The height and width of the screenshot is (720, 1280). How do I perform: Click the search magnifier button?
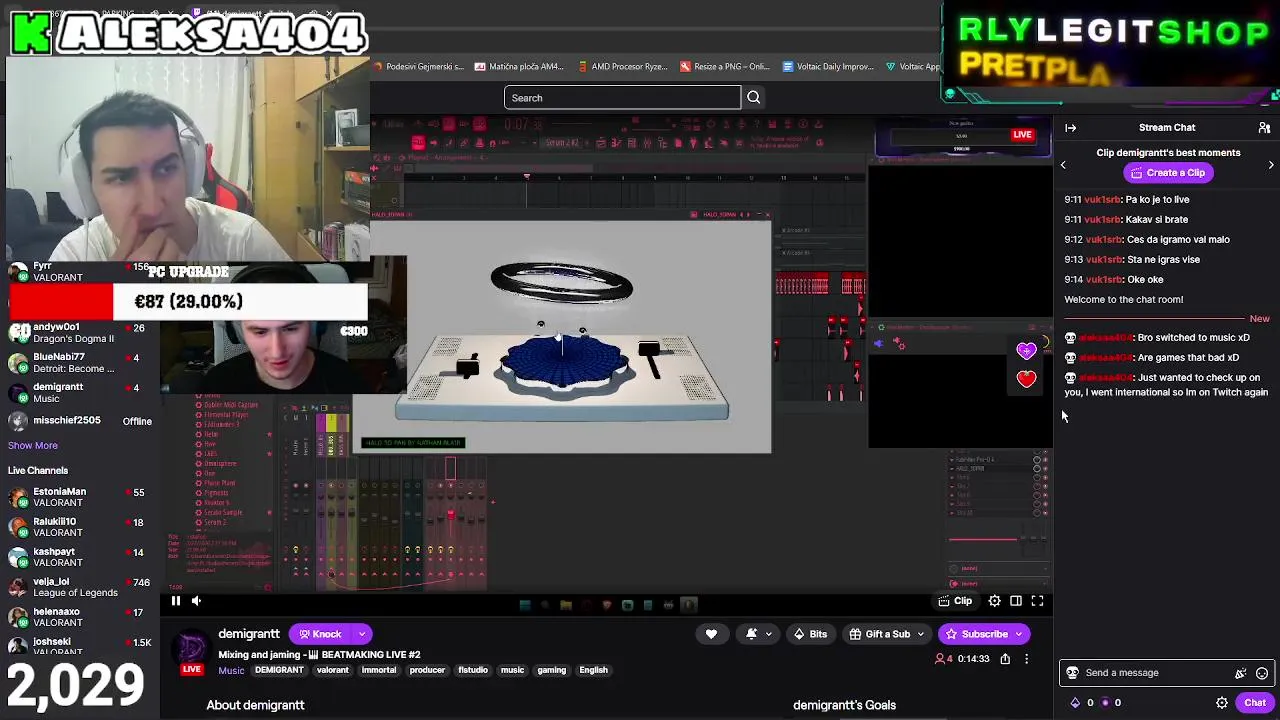(754, 98)
